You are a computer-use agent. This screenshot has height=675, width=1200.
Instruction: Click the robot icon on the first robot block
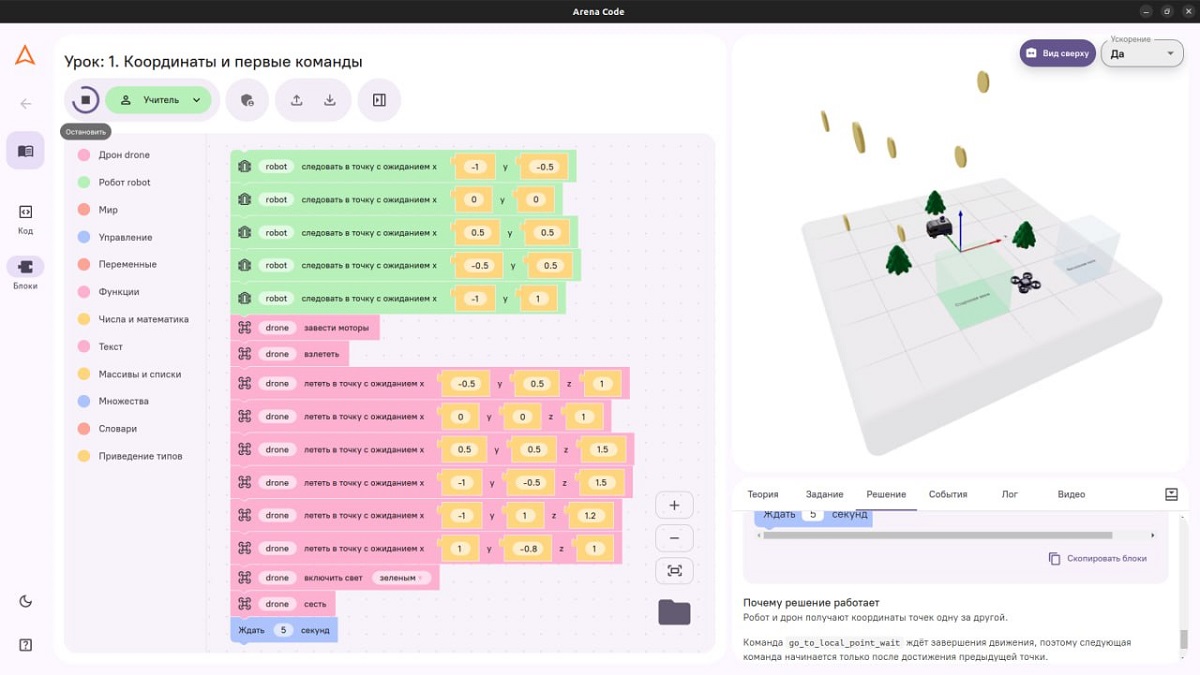(x=244, y=167)
